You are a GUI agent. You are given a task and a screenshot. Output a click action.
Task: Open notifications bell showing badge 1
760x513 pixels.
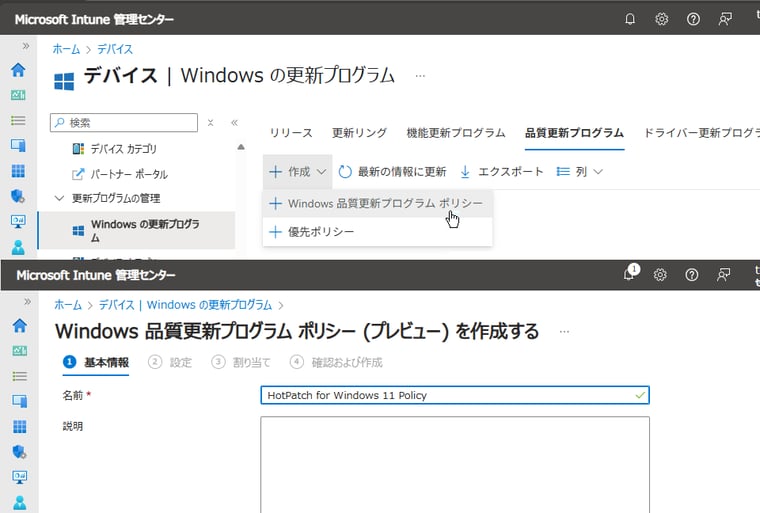[x=630, y=274]
